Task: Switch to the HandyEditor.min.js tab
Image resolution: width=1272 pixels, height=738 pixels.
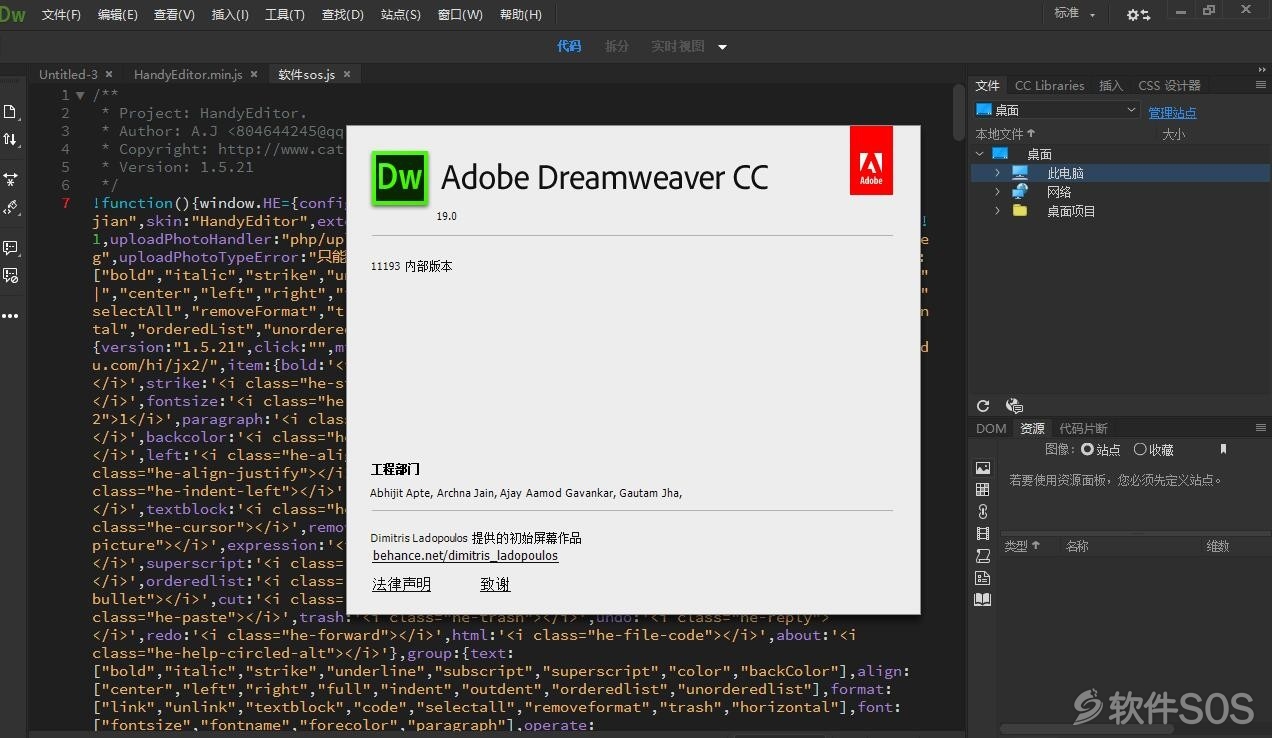Action: coord(188,74)
